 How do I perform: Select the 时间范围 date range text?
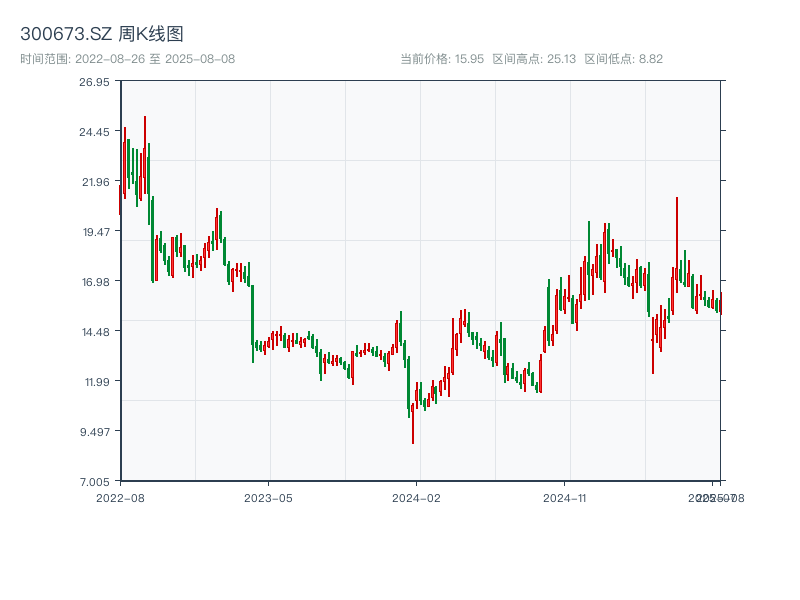click(x=128, y=59)
